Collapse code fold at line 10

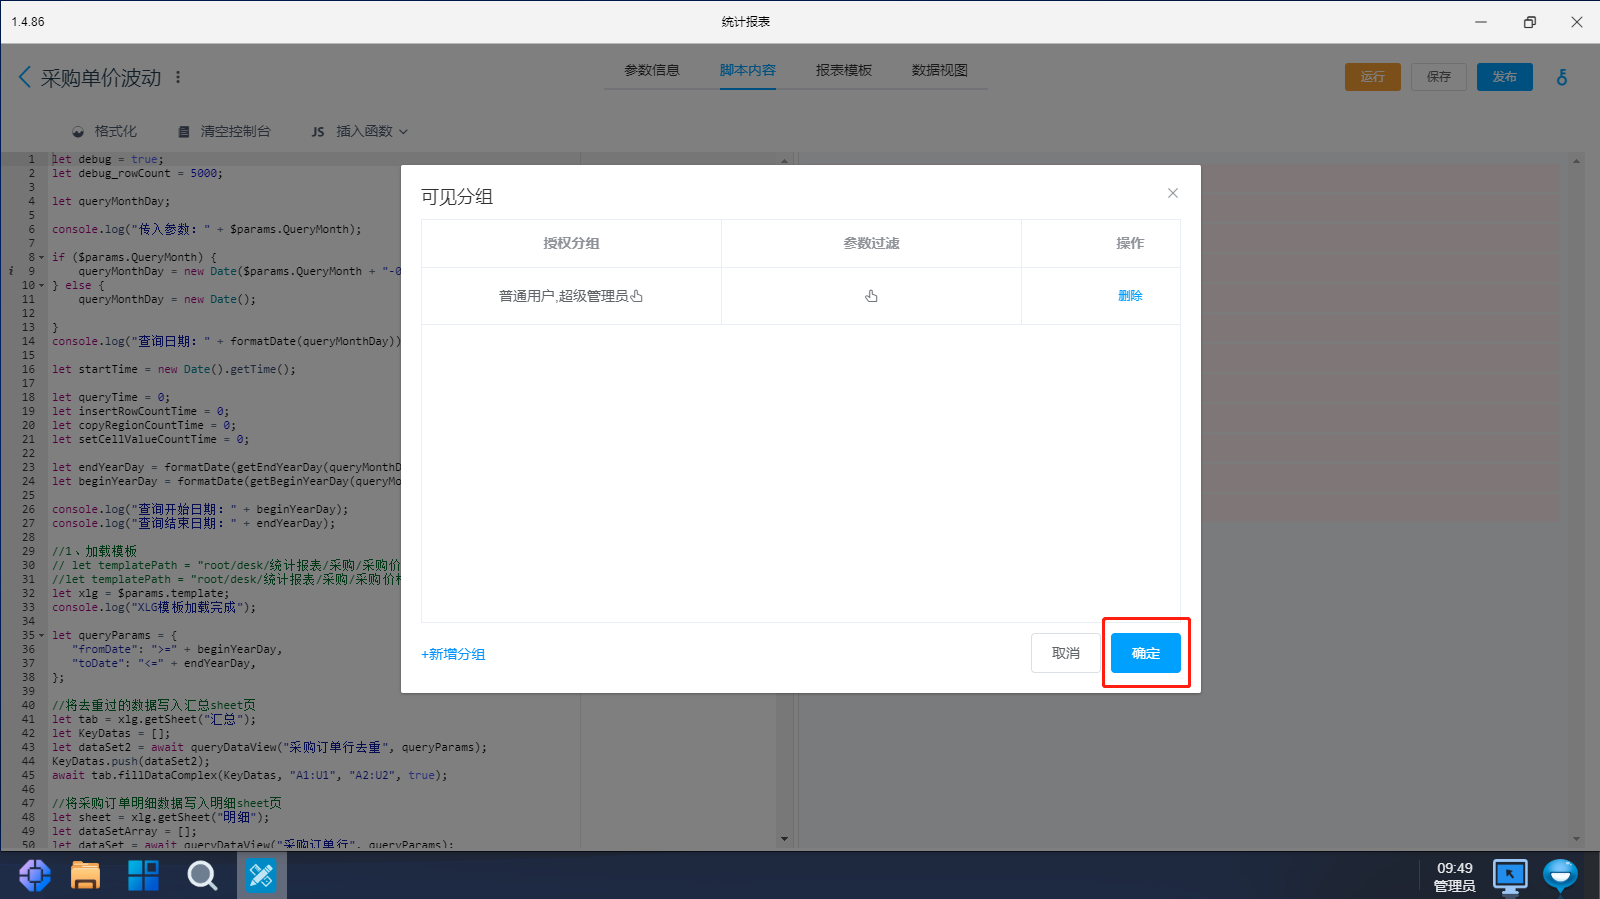[x=42, y=285]
